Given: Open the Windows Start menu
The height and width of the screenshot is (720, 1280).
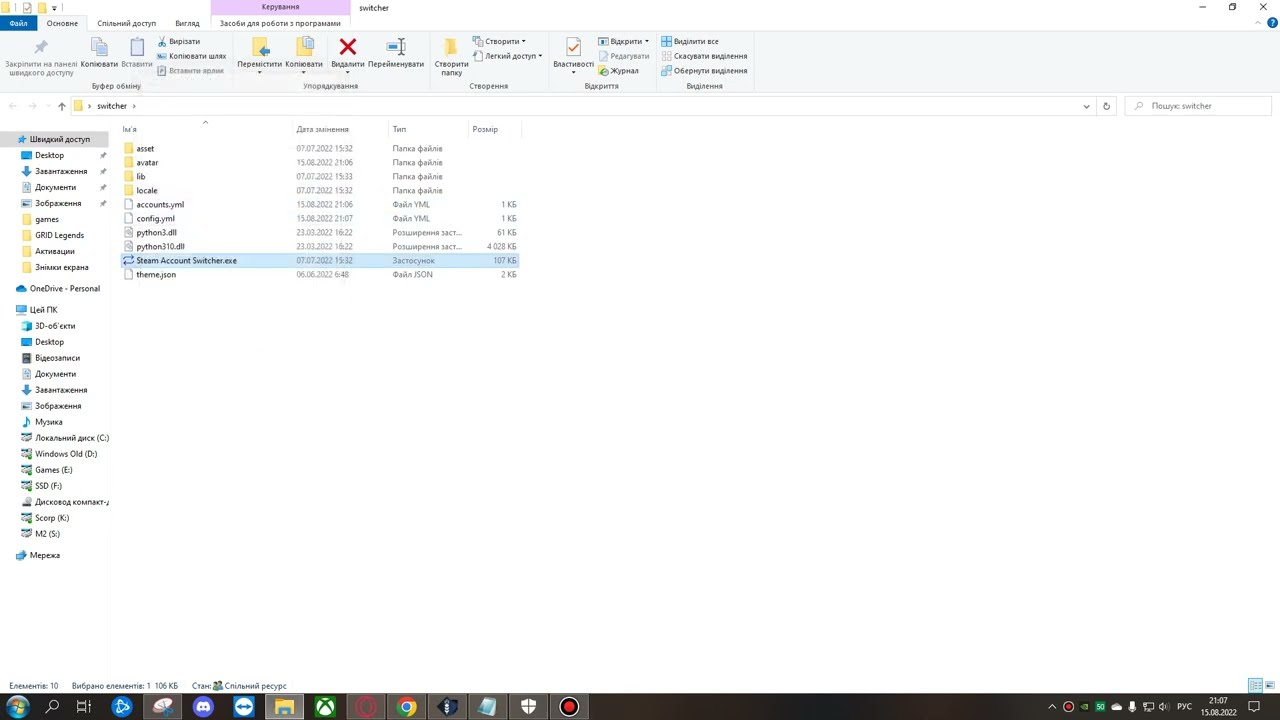Looking at the screenshot, I should coord(16,707).
